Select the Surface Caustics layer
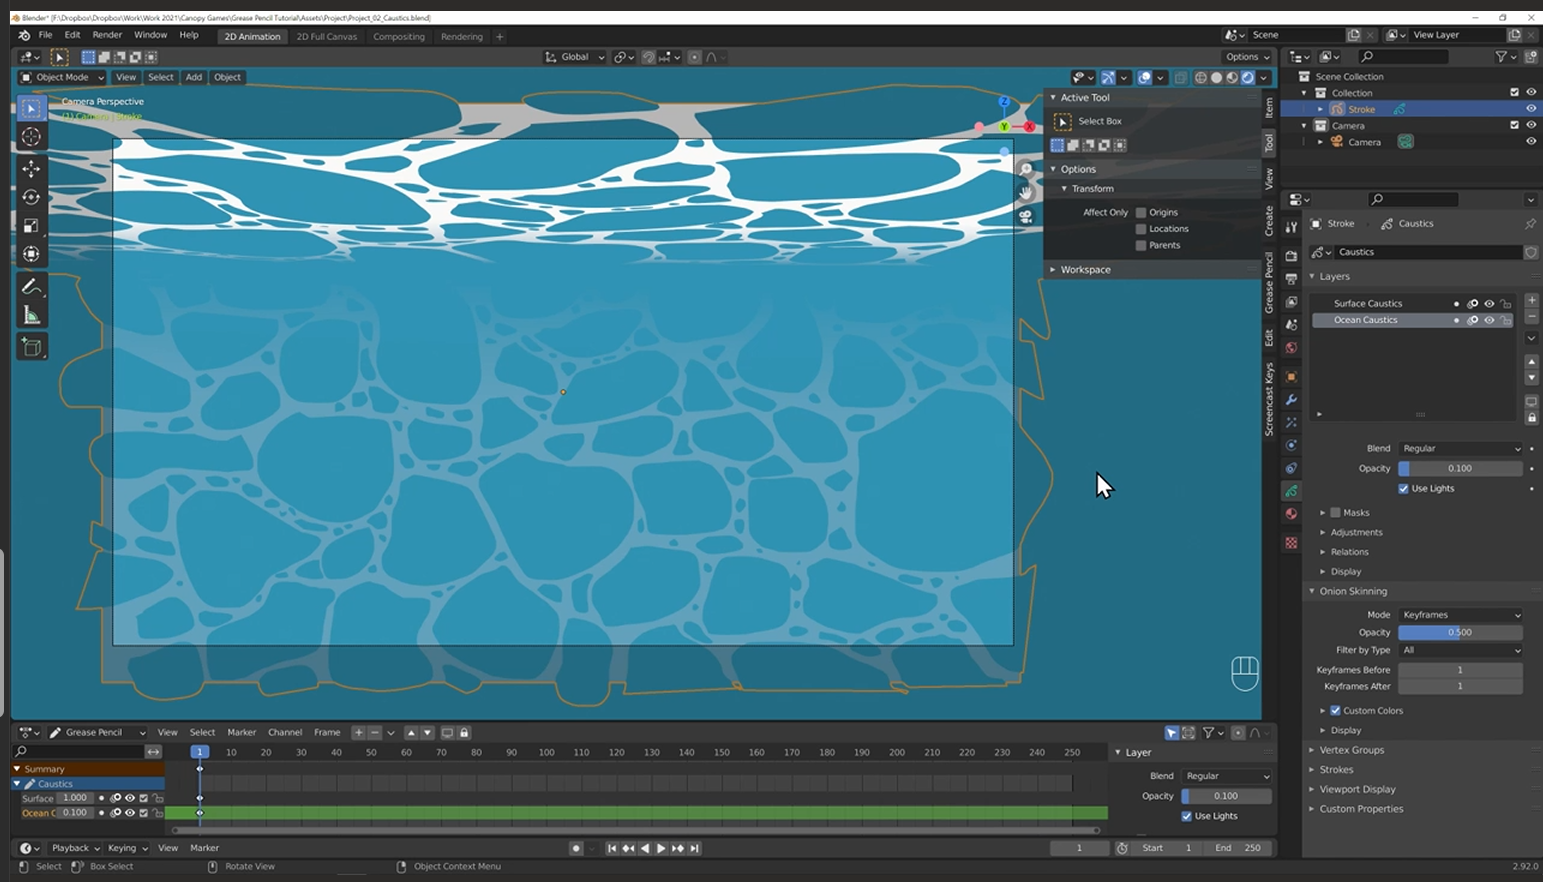 (x=1367, y=303)
